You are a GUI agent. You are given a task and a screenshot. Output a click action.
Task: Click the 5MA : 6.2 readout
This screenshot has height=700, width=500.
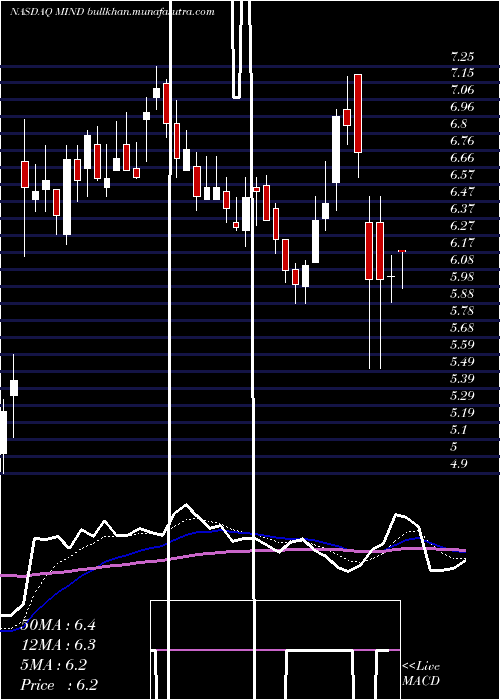point(54,665)
